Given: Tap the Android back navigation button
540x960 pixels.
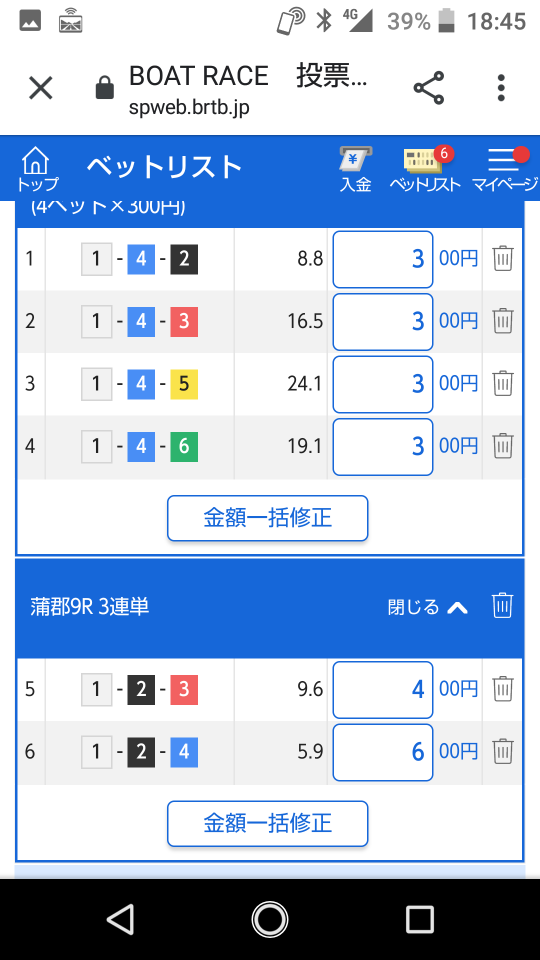Looking at the screenshot, I should [x=120, y=920].
